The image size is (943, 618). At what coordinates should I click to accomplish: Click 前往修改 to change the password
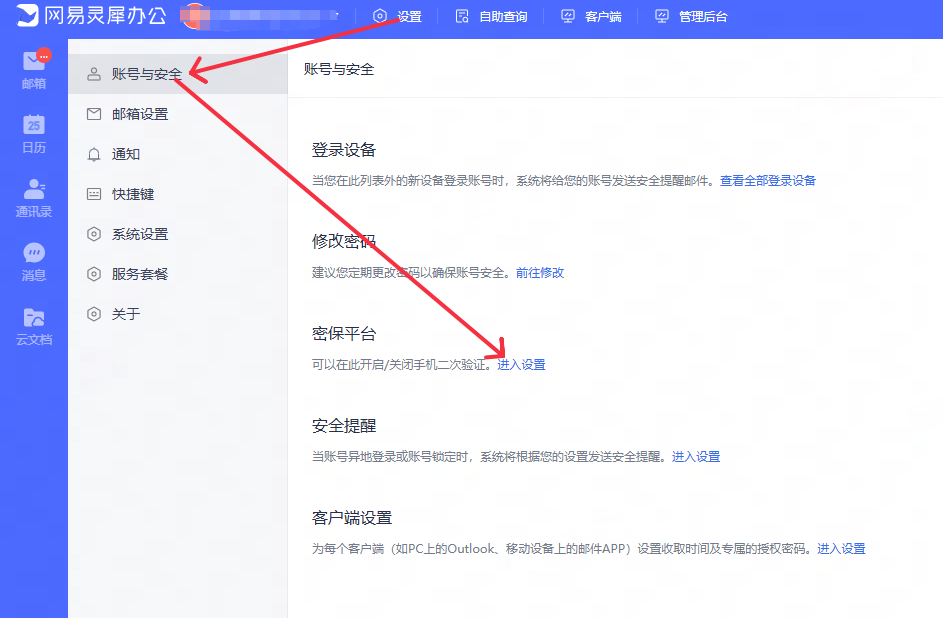click(542, 271)
